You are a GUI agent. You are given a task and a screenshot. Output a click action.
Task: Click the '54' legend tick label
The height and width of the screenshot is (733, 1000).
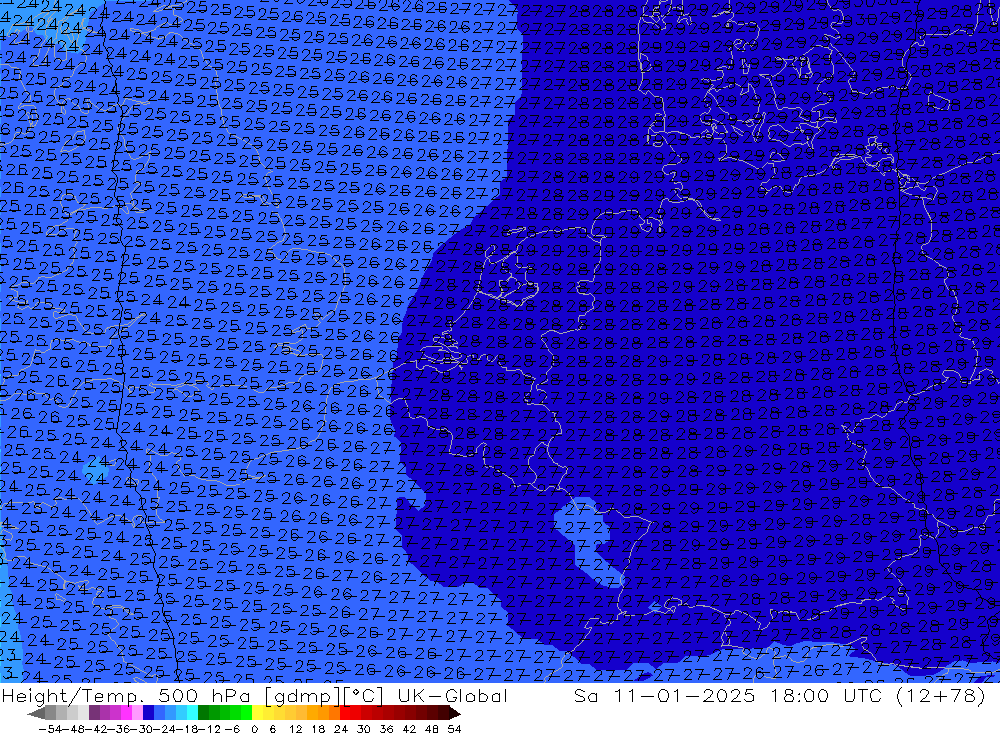pyautogui.click(x=454, y=729)
